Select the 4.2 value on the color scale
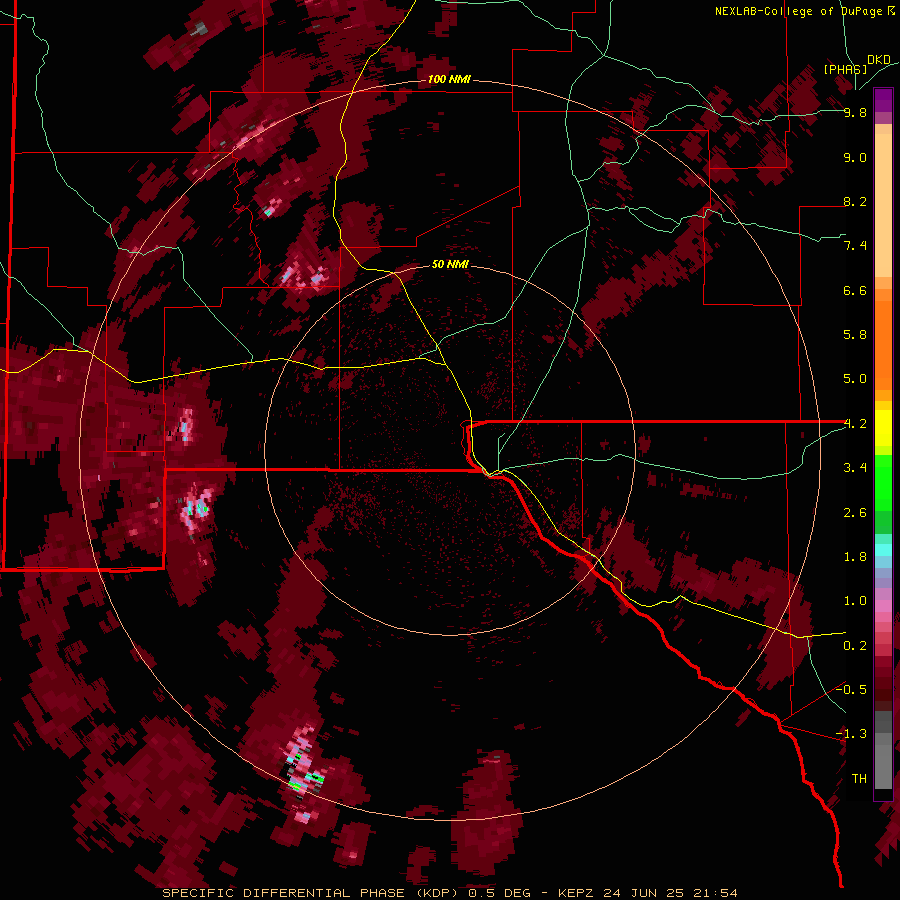 tap(855, 424)
